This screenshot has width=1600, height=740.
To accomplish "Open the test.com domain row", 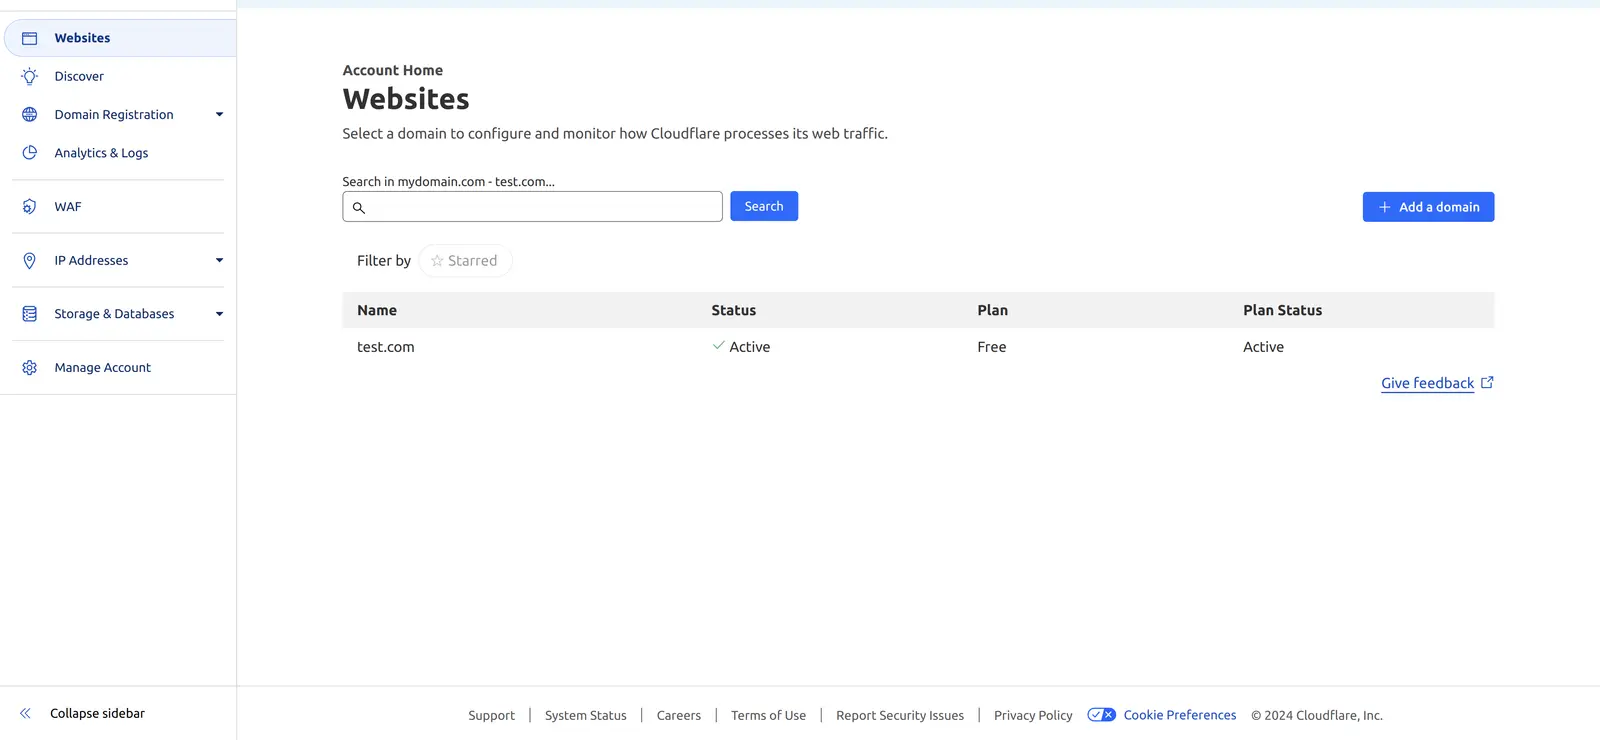I will pyautogui.click(x=918, y=347).
